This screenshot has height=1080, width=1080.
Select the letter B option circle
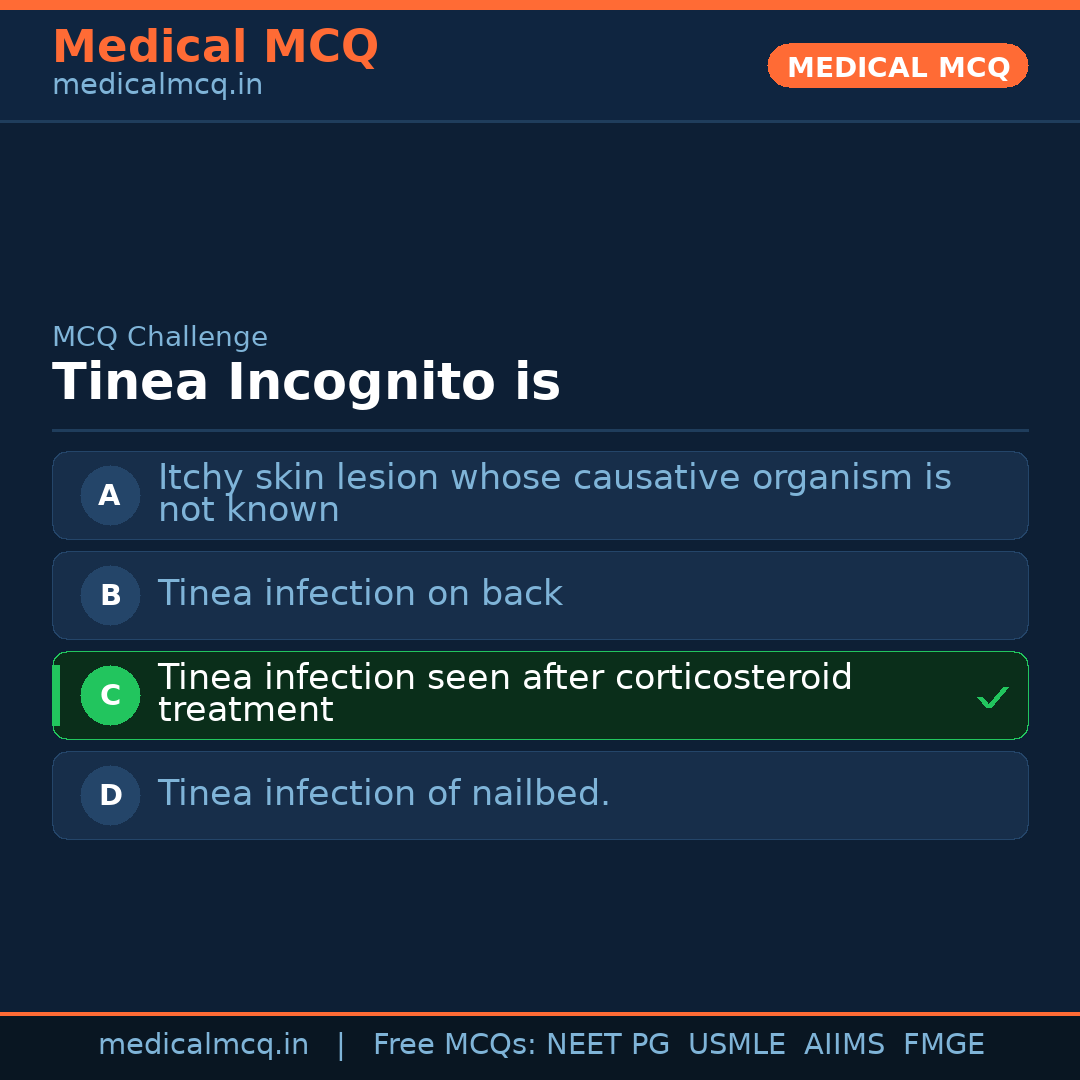pos(110,595)
